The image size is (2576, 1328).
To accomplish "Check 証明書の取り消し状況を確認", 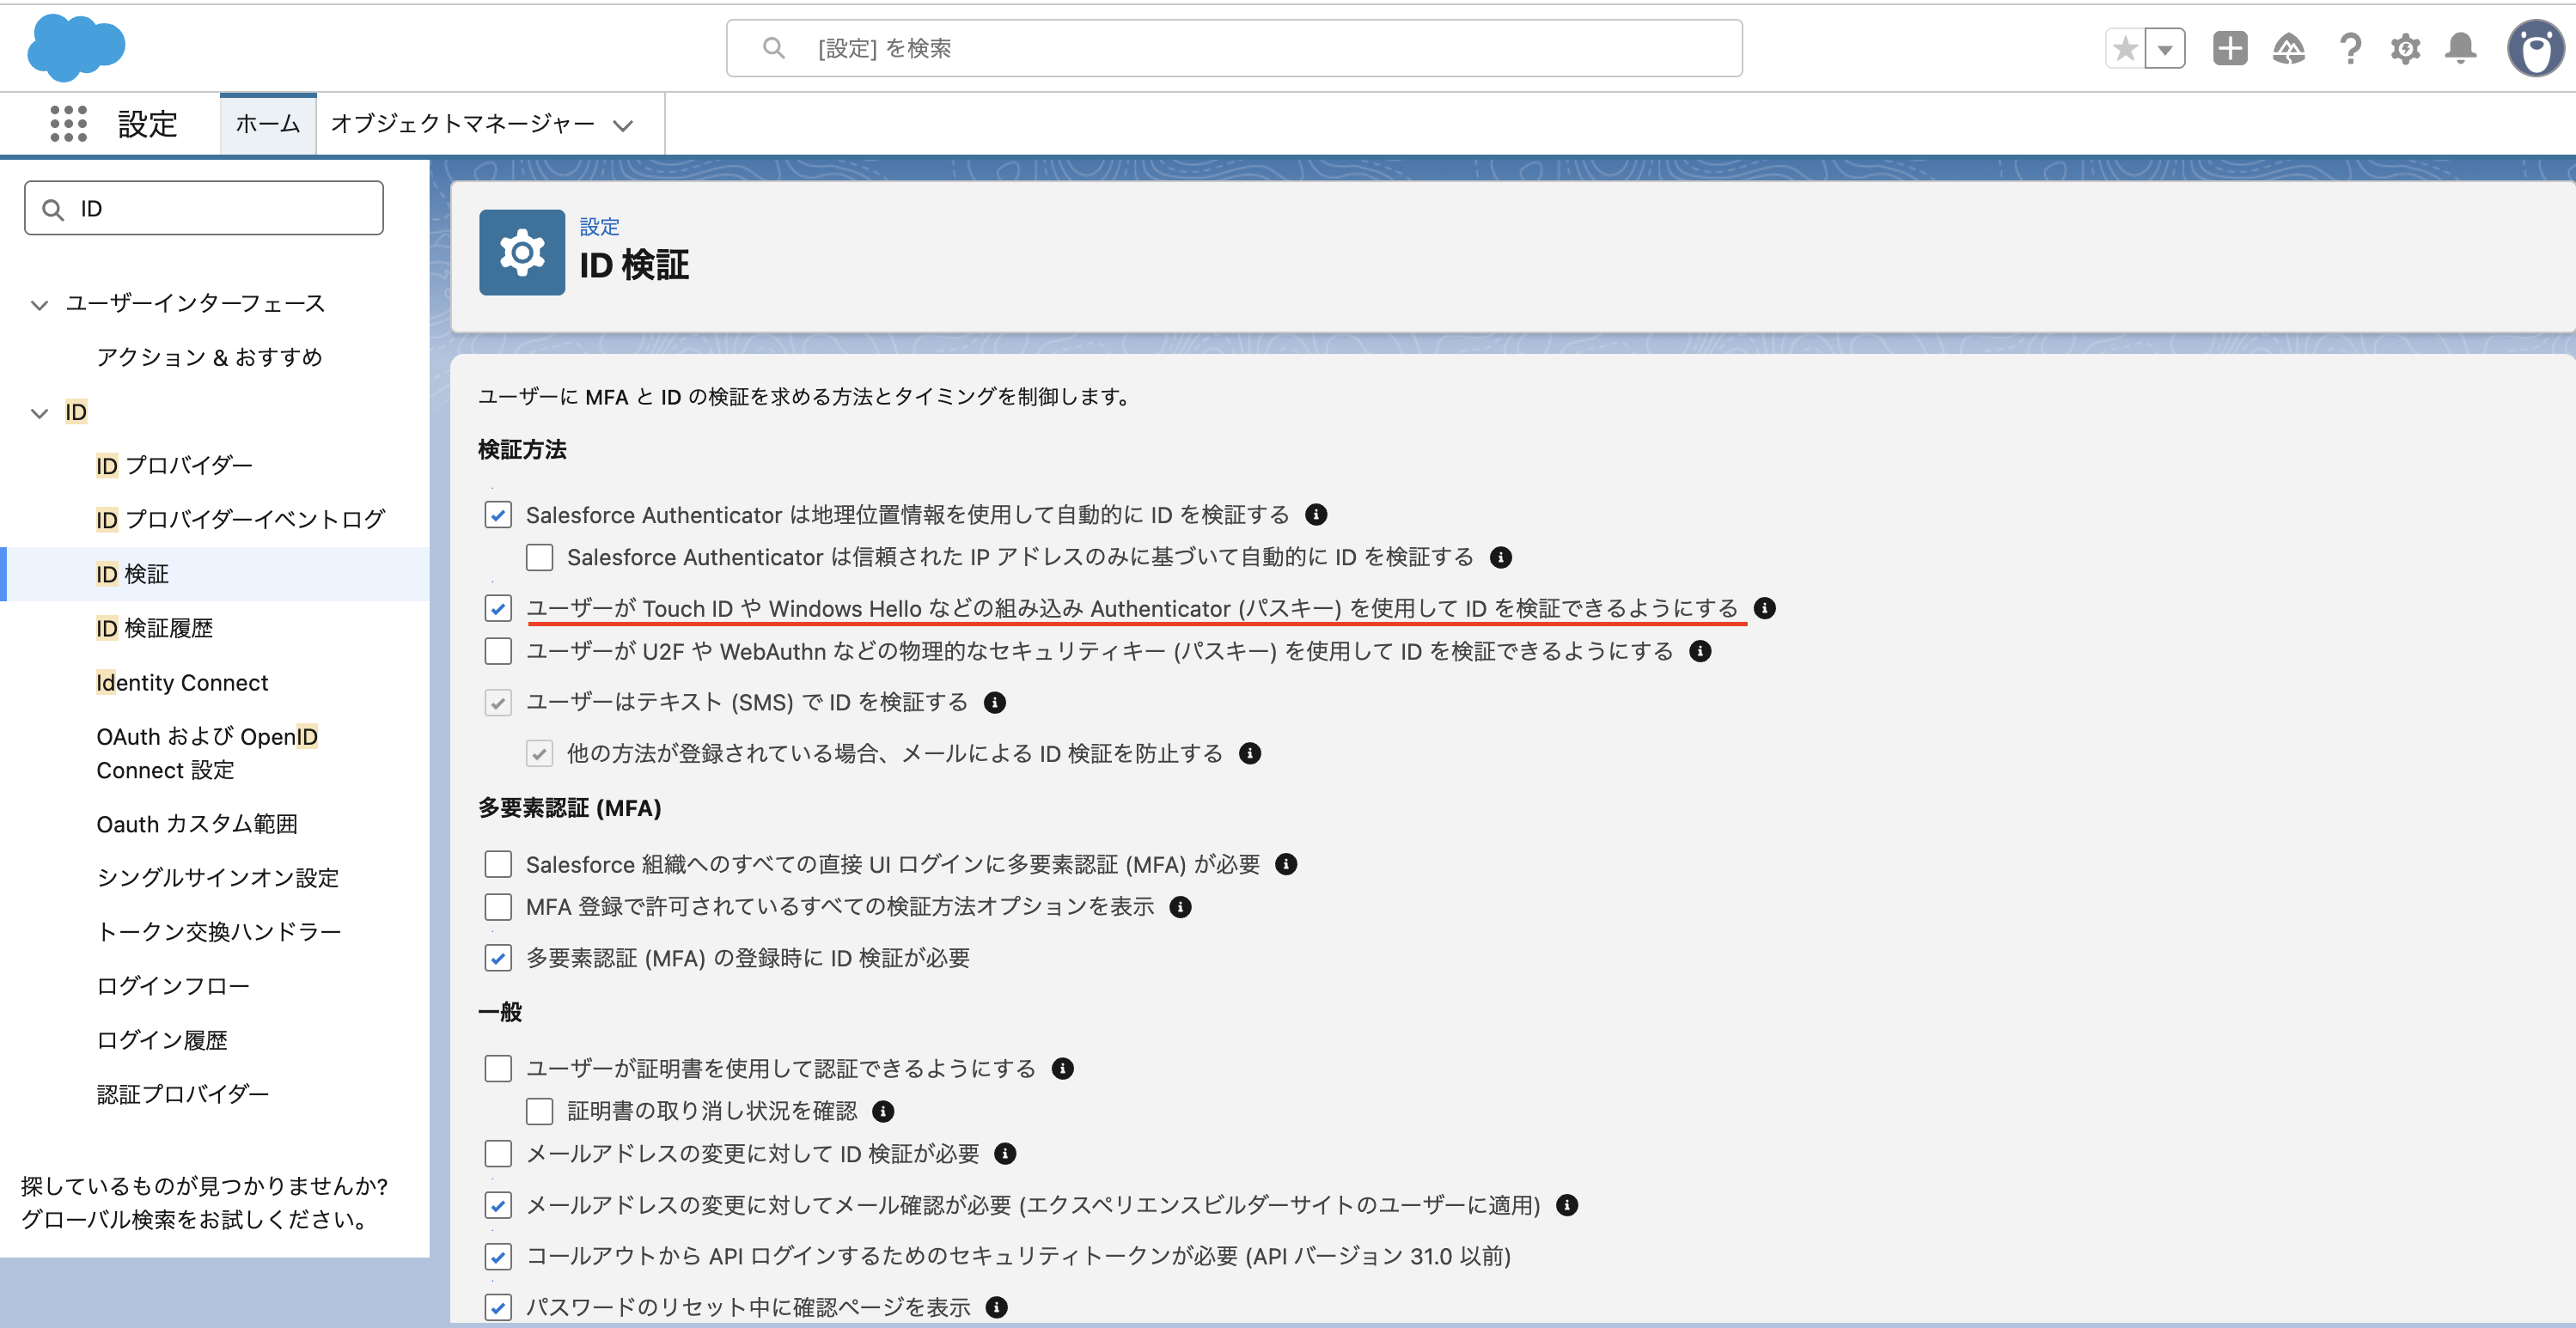I will 539,1111.
